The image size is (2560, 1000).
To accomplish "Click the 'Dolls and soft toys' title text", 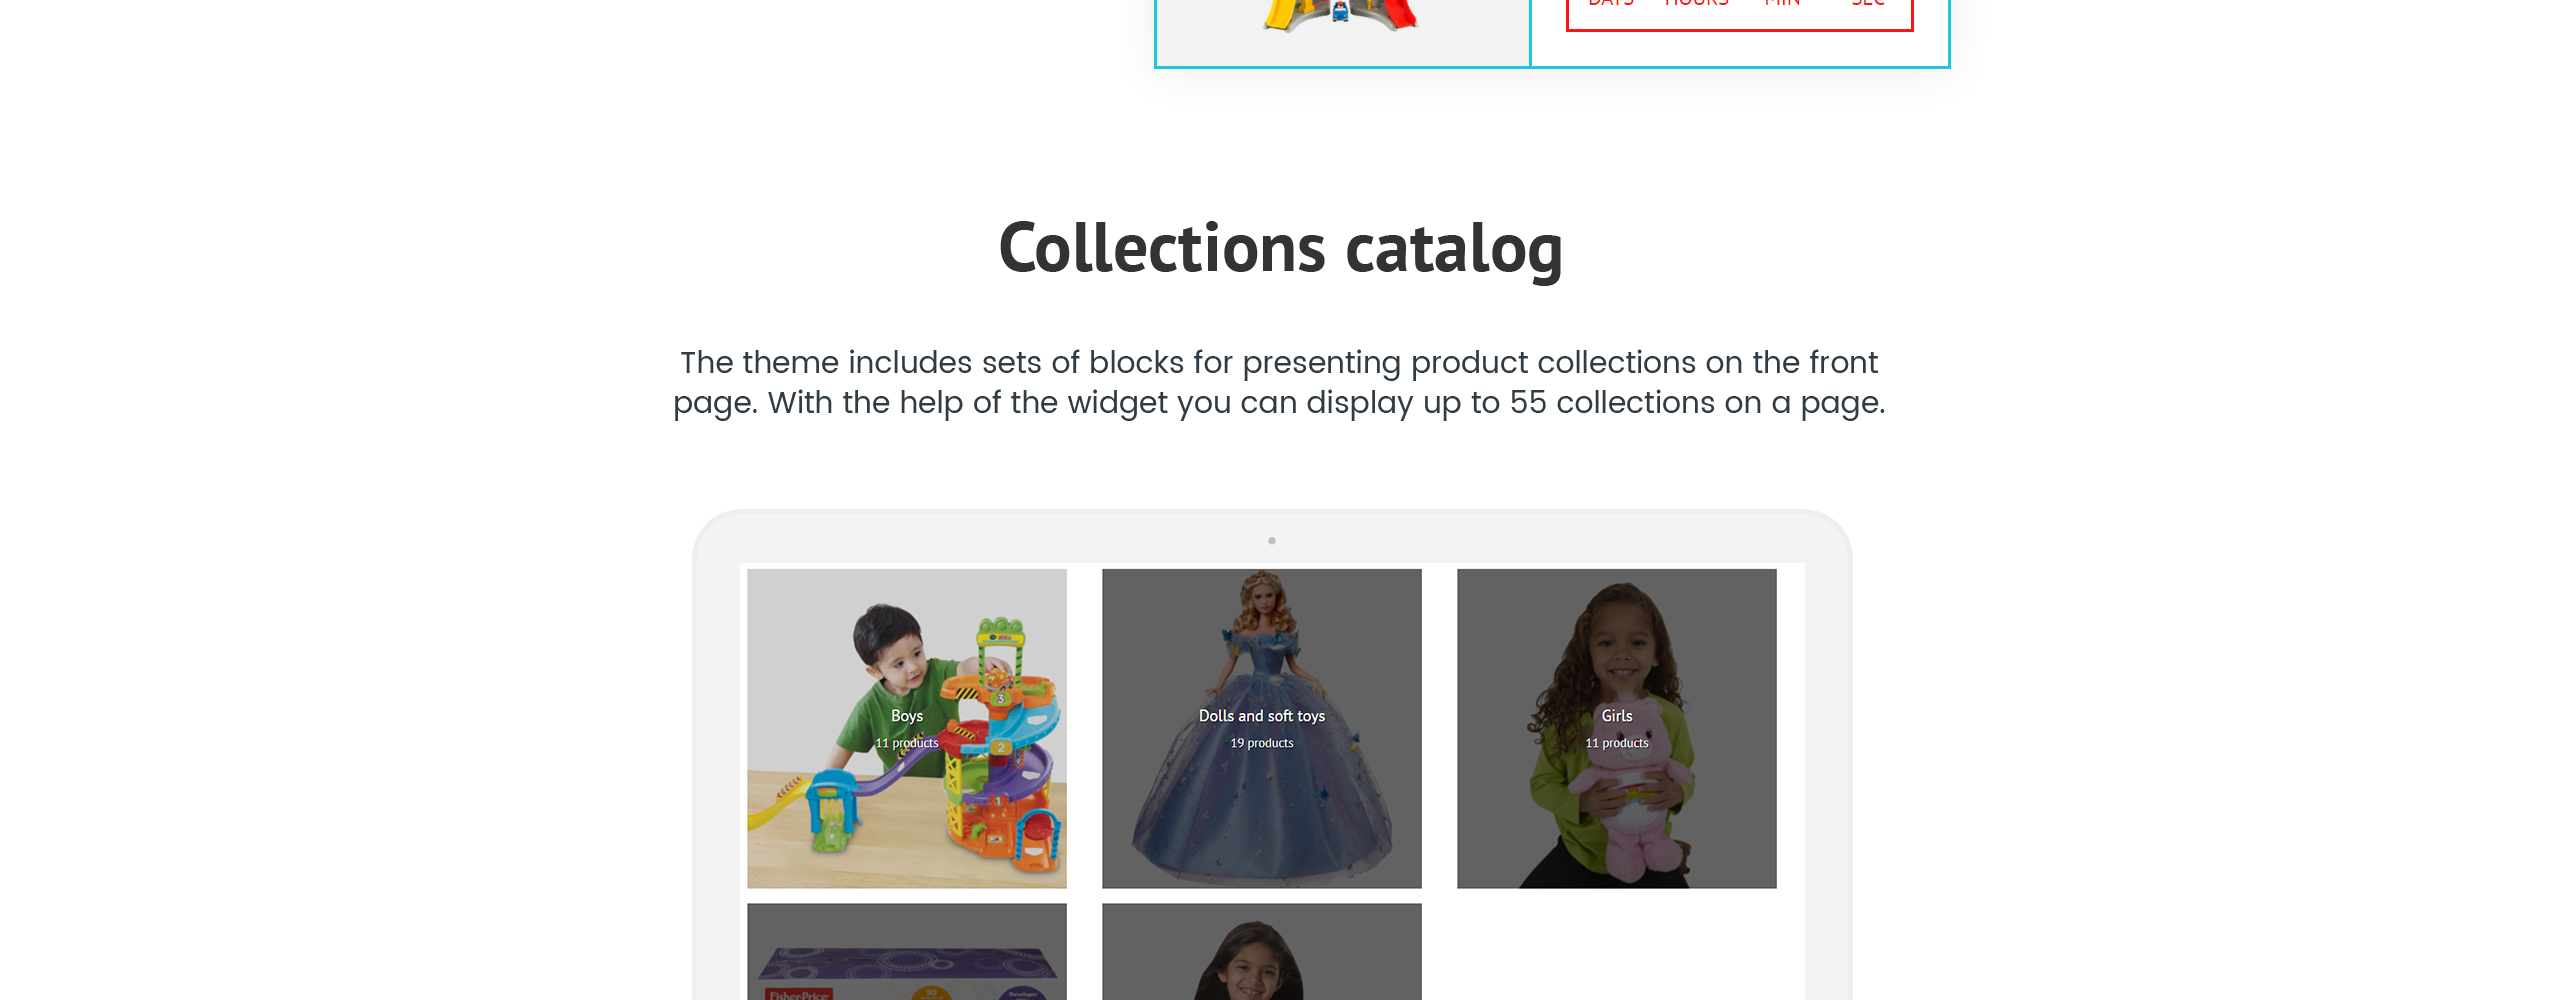I will (1262, 716).
